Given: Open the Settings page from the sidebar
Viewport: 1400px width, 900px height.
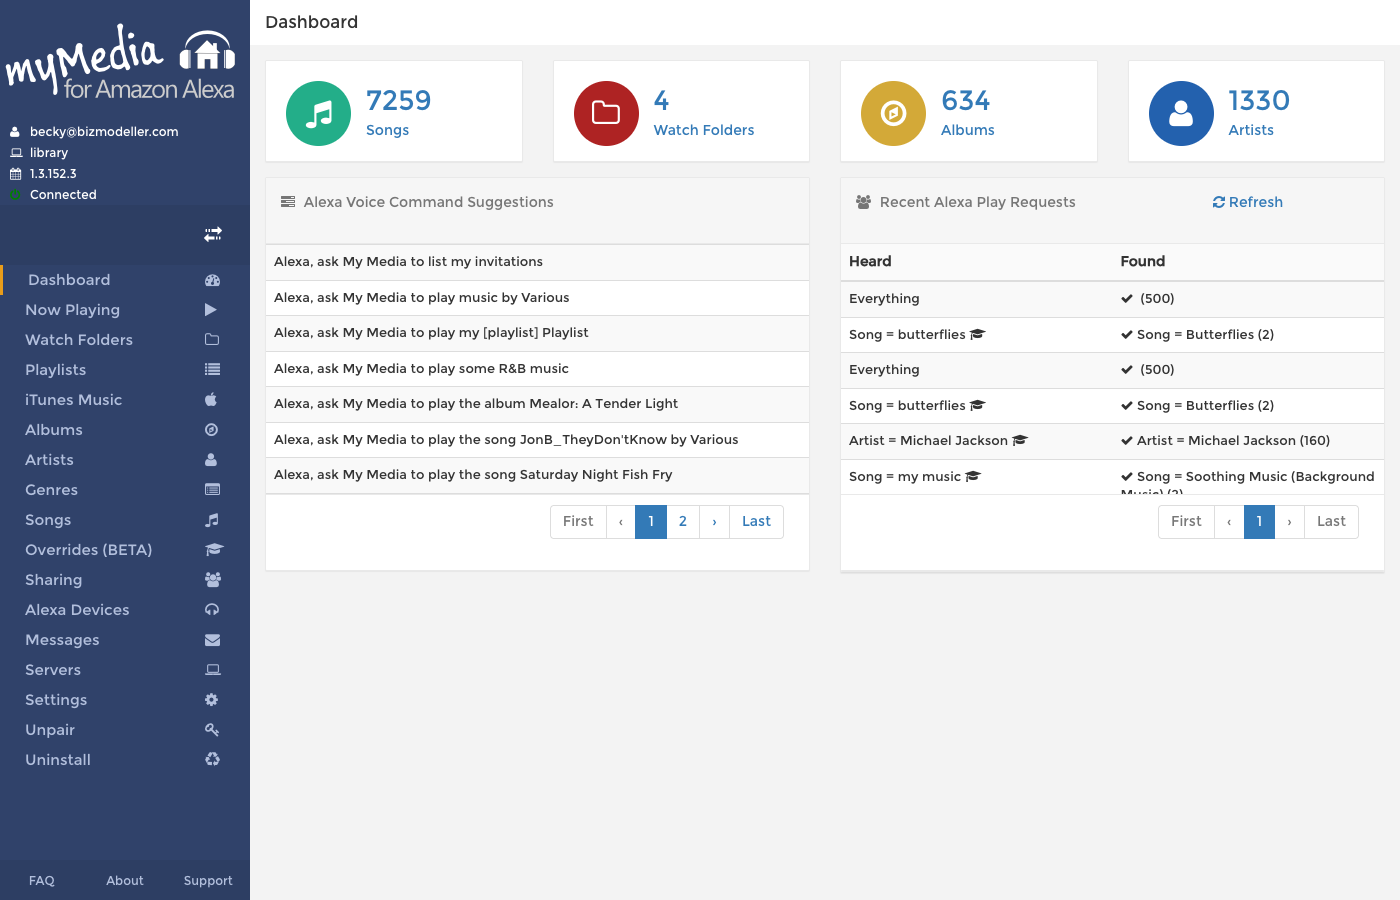Looking at the screenshot, I should (x=56, y=699).
